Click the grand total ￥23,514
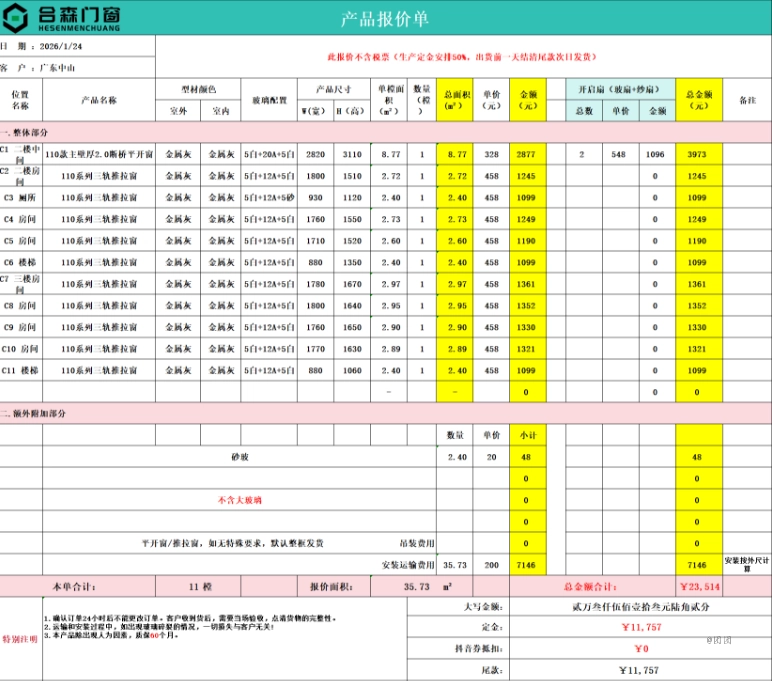This screenshot has height=681, width=772. pos(699,587)
